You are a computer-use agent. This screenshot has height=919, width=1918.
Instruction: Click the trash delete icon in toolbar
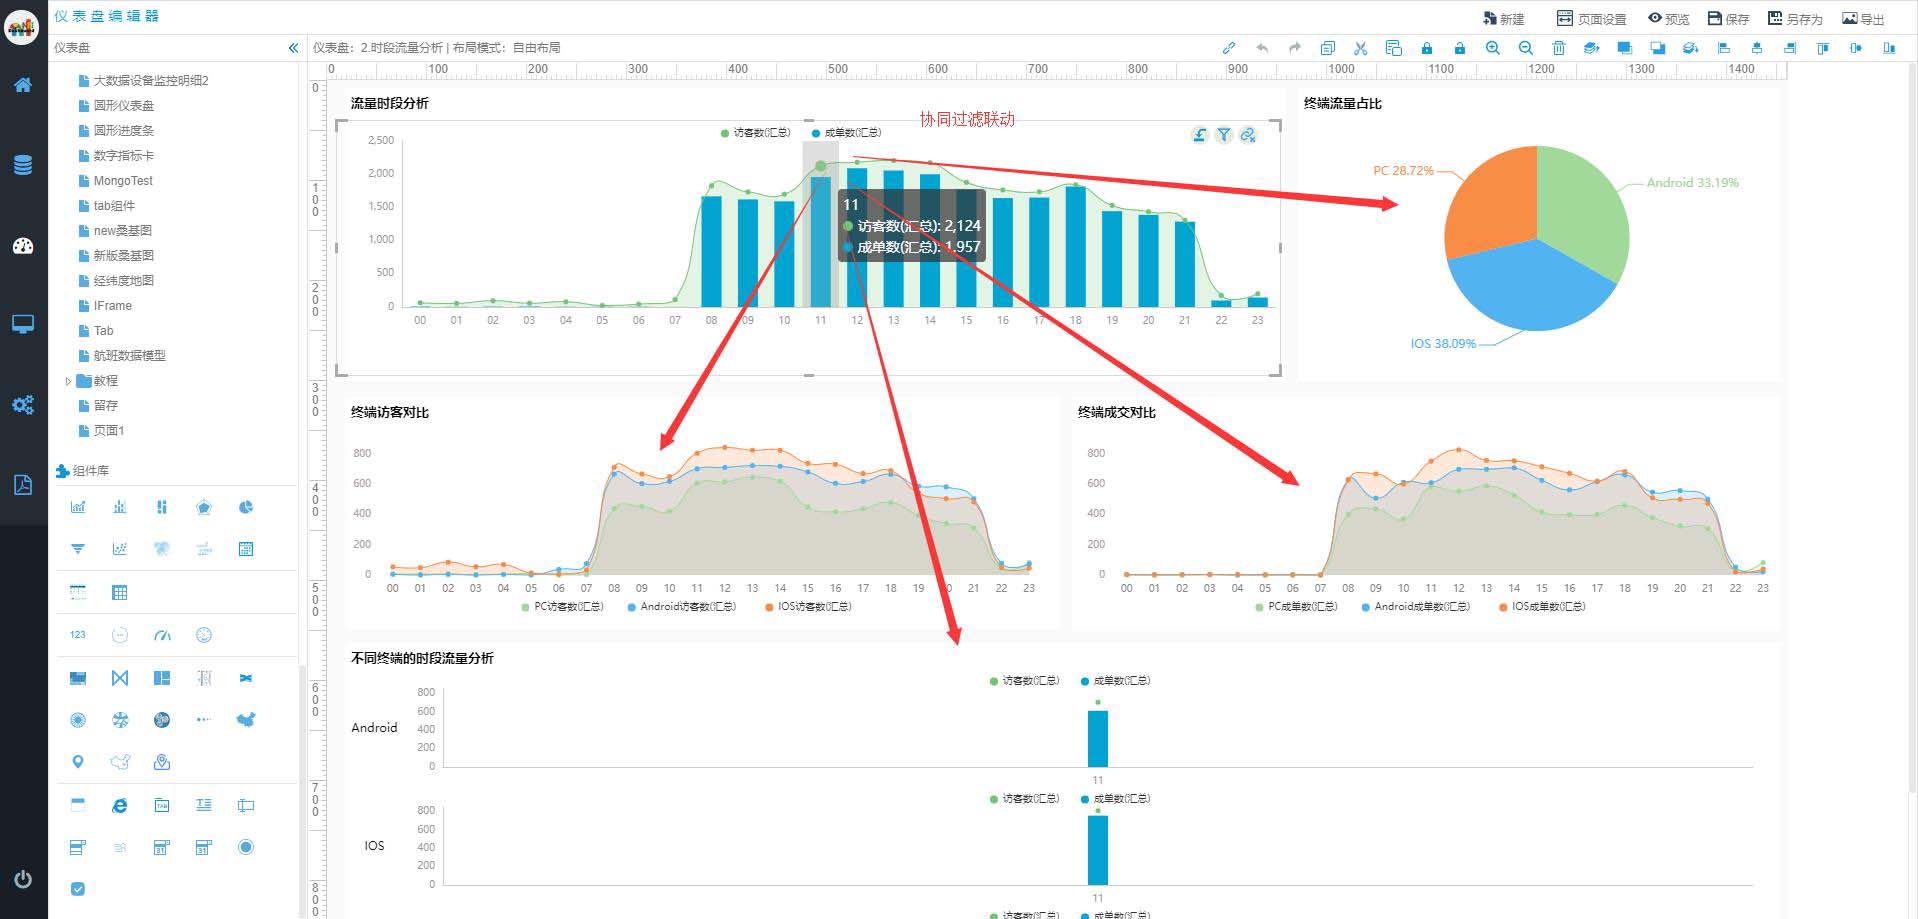tap(1558, 48)
